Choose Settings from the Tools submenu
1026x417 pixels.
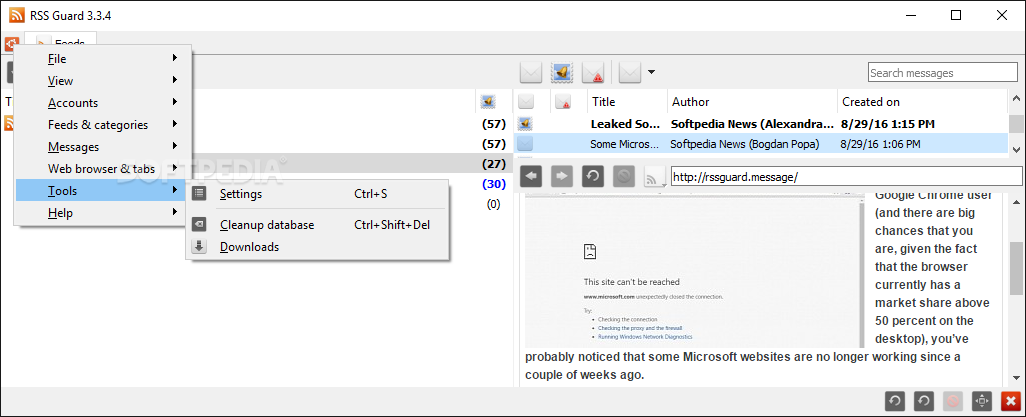[317, 194]
